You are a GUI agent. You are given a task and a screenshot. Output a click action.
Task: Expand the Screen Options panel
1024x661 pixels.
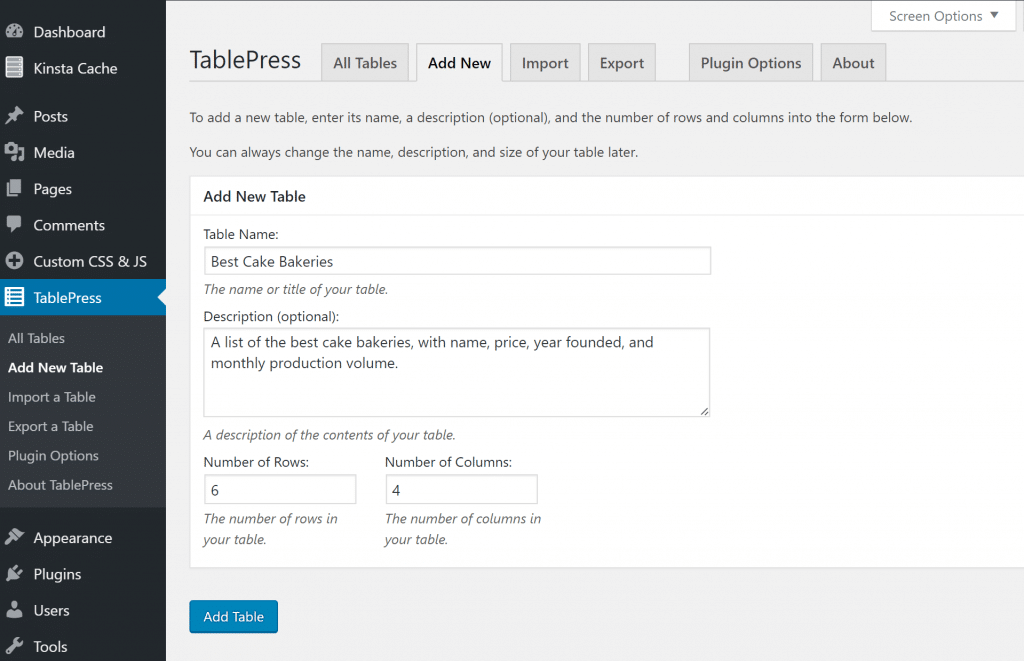(x=941, y=16)
